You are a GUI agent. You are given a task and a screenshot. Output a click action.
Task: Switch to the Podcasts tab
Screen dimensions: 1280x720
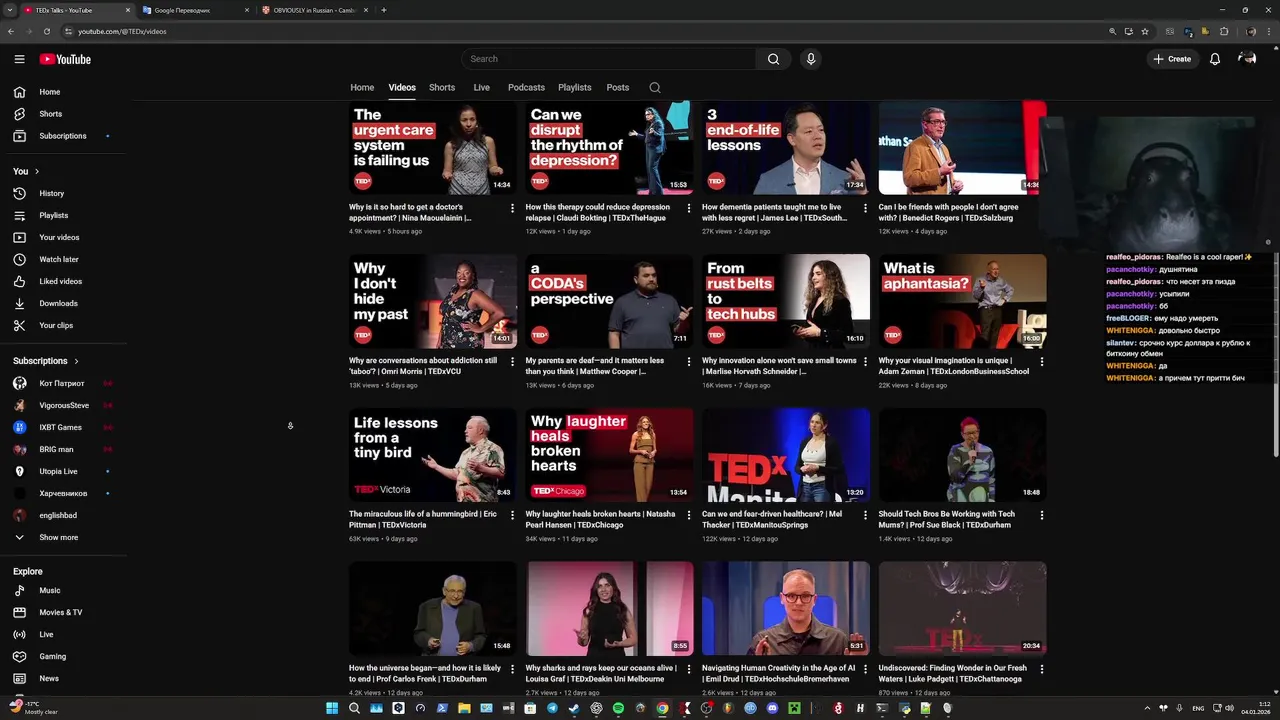click(x=526, y=87)
